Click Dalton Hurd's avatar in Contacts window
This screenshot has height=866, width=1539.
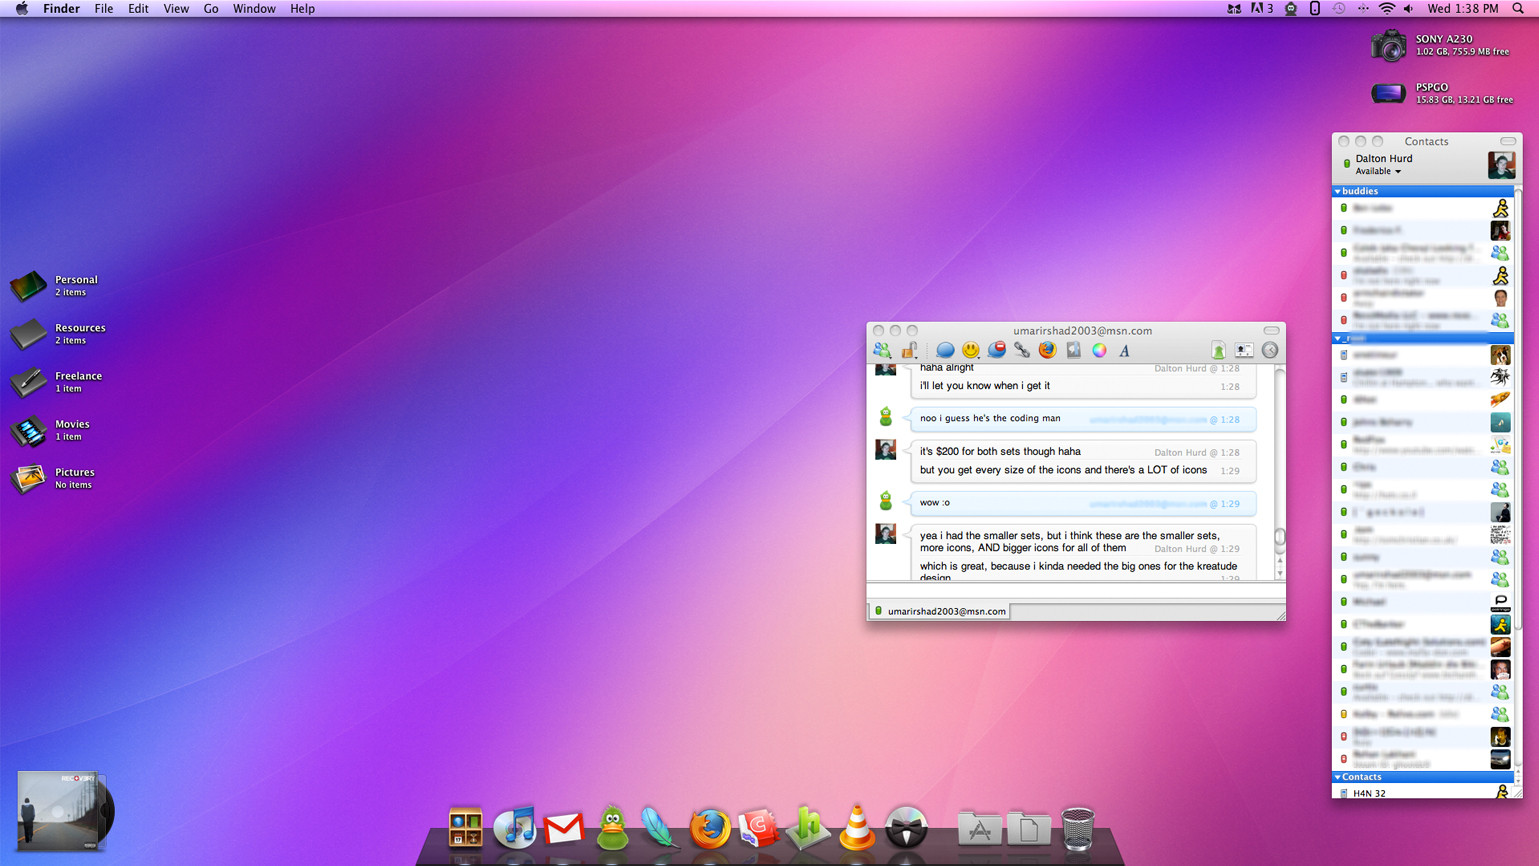click(x=1501, y=165)
